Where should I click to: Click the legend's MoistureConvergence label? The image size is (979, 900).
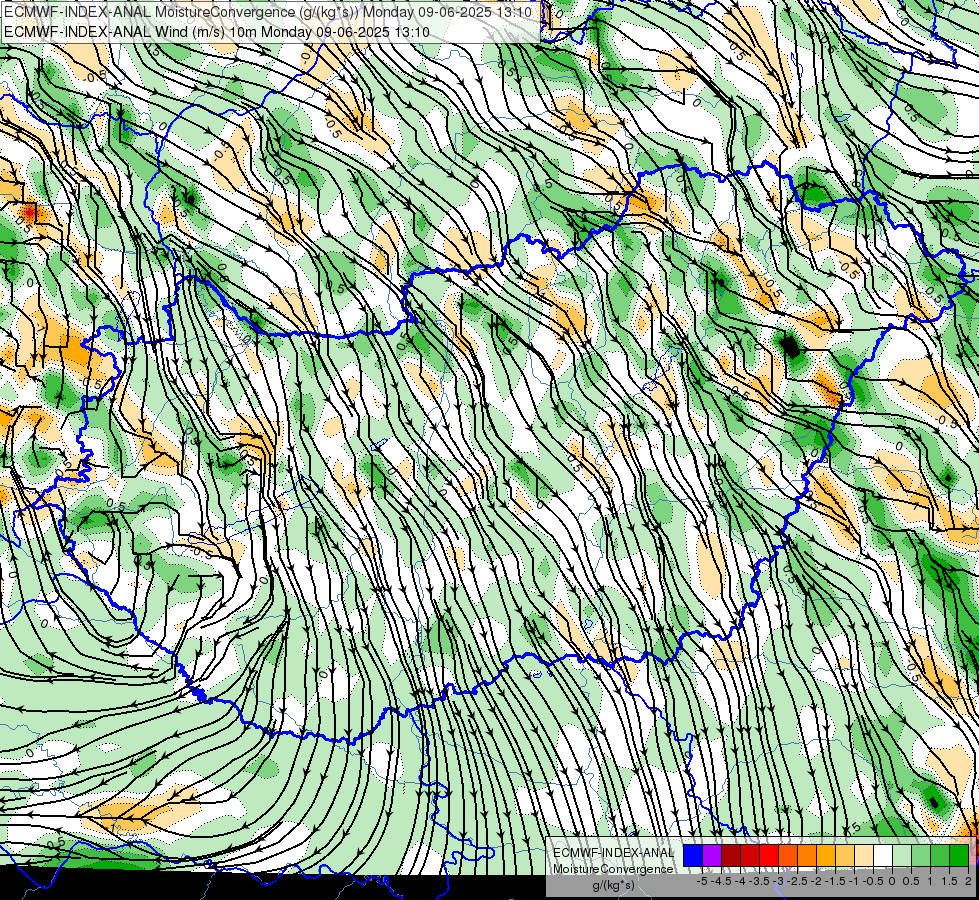coord(613,869)
